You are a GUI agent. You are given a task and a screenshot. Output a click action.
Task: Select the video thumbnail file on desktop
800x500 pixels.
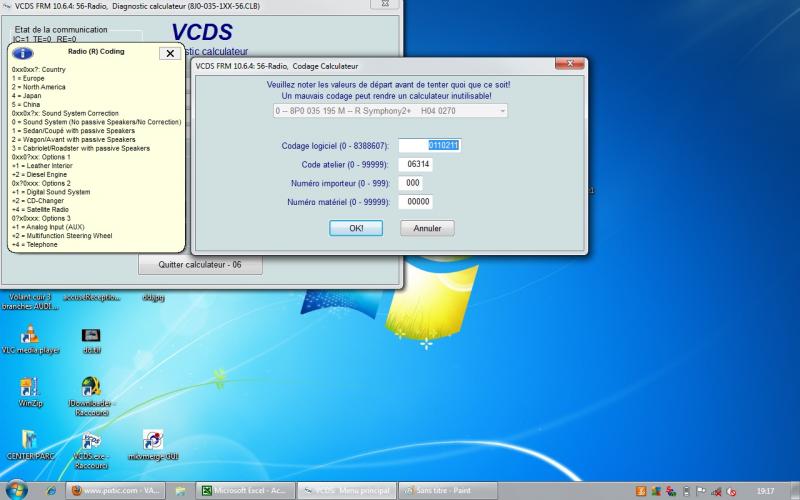click(x=91, y=340)
